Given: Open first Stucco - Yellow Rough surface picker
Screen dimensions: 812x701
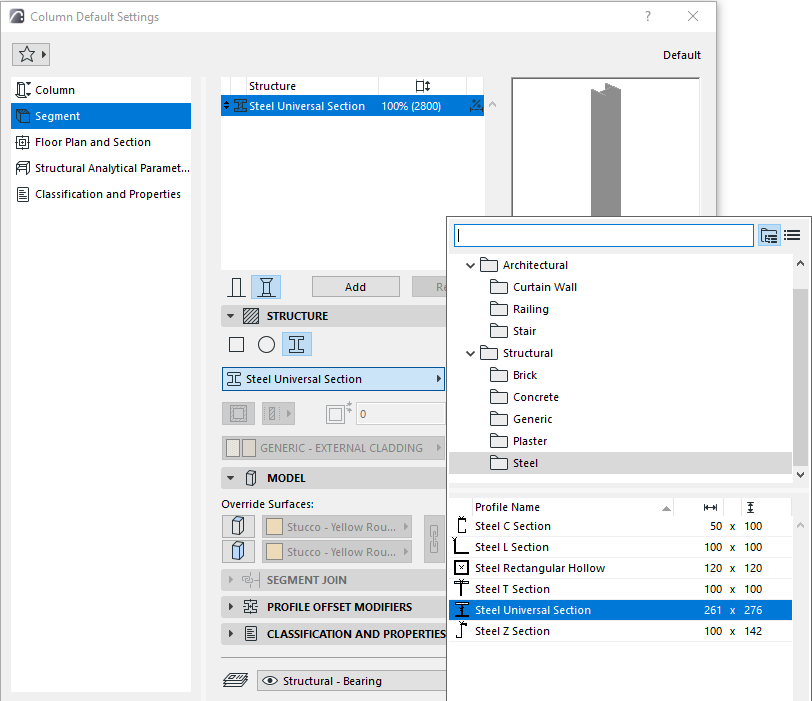Looking at the screenshot, I should pos(337,527).
